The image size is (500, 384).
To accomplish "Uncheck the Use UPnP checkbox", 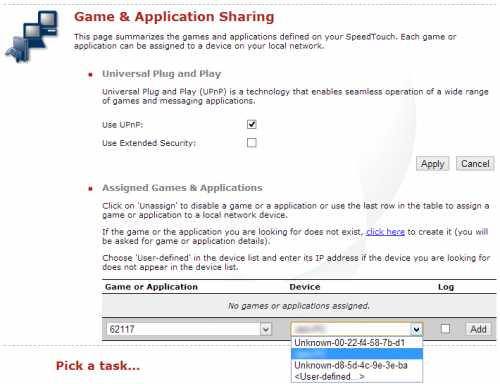I will [x=252, y=124].
